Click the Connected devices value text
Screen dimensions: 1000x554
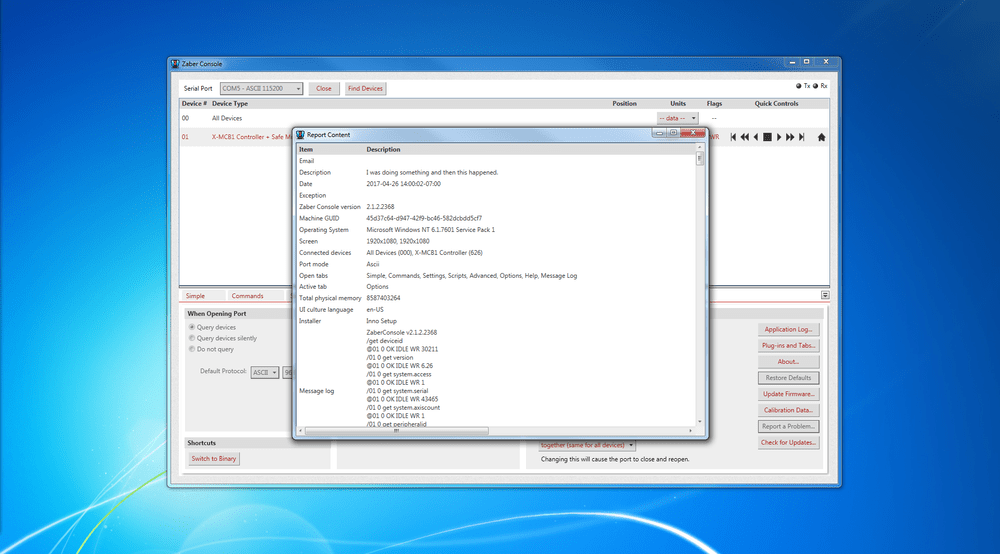point(424,252)
